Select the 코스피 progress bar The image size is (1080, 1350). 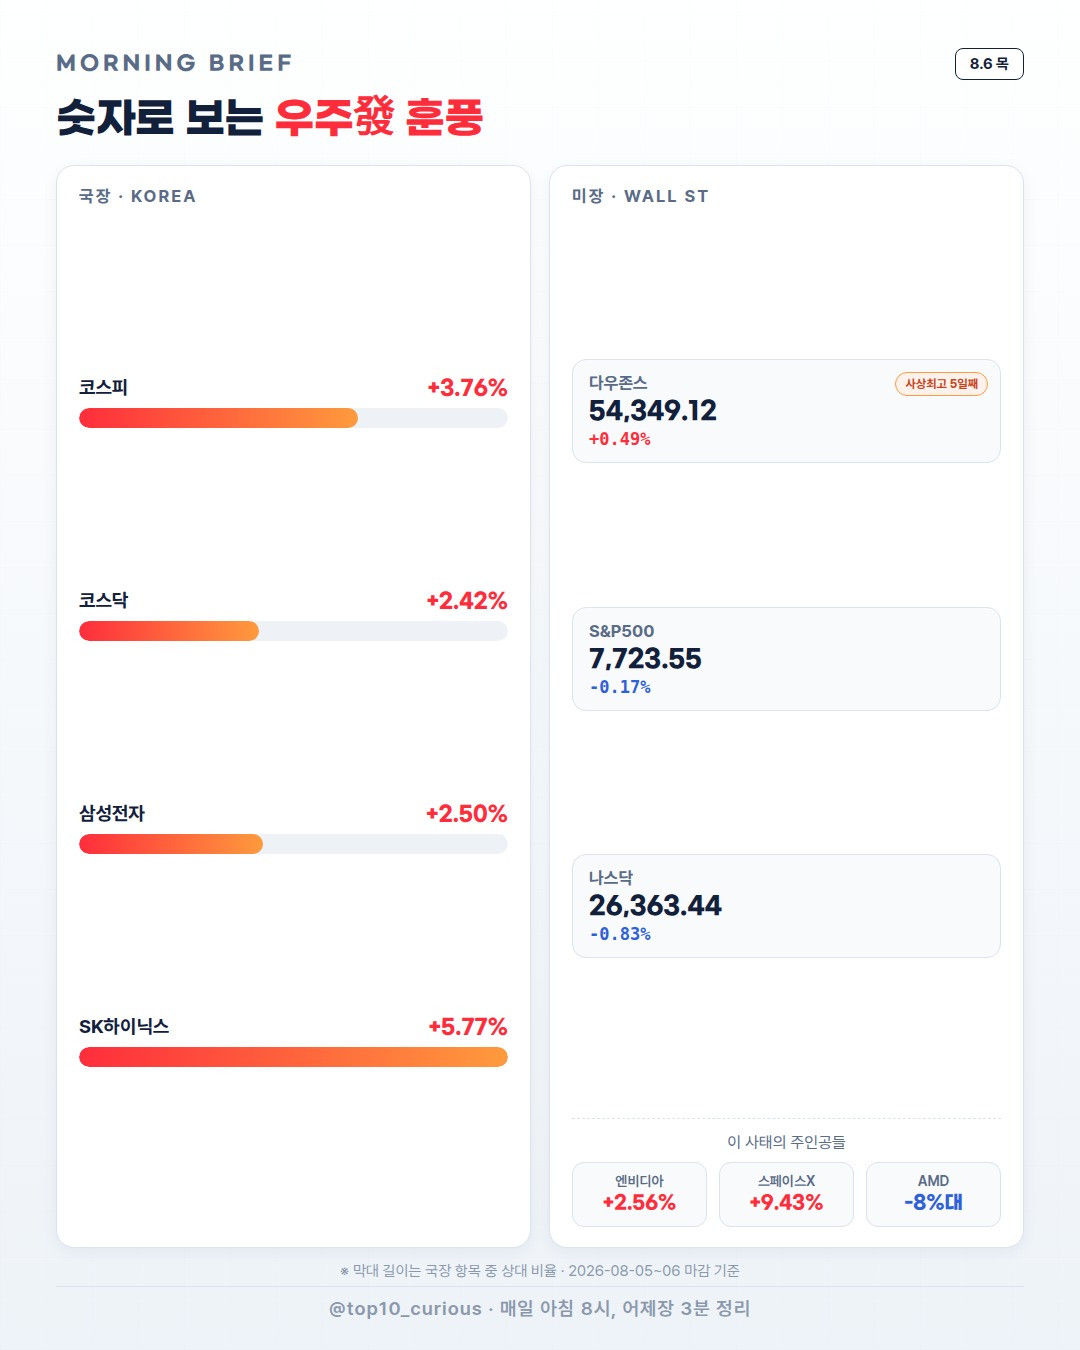click(x=293, y=418)
